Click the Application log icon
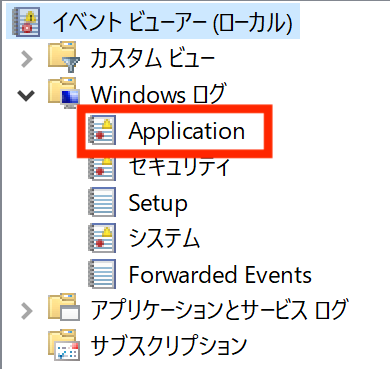 [102, 130]
